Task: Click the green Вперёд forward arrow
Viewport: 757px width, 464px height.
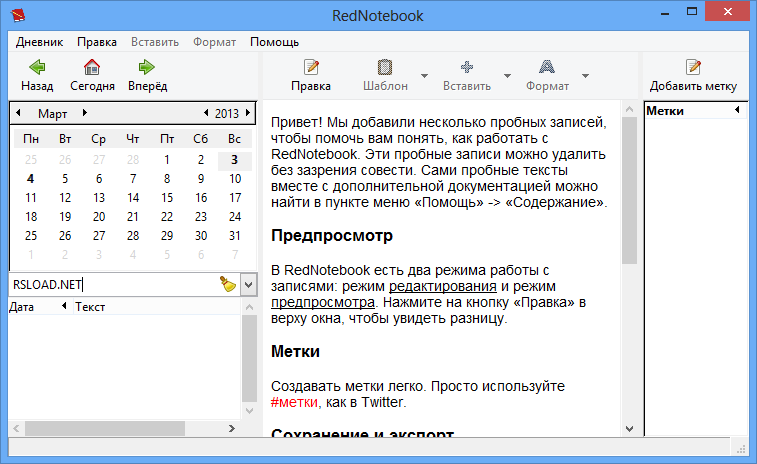Action: (x=147, y=67)
